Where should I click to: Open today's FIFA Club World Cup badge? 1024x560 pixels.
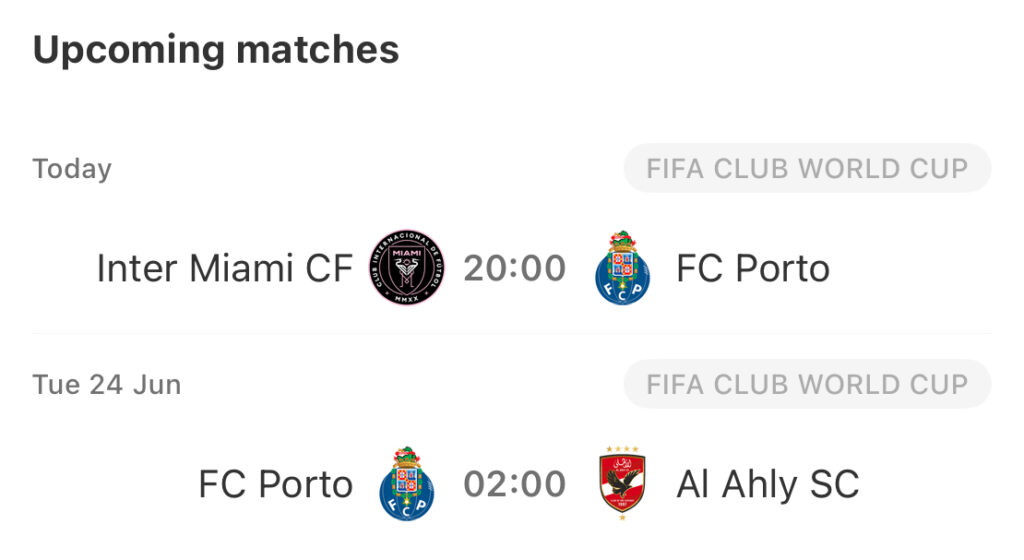coord(807,168)
